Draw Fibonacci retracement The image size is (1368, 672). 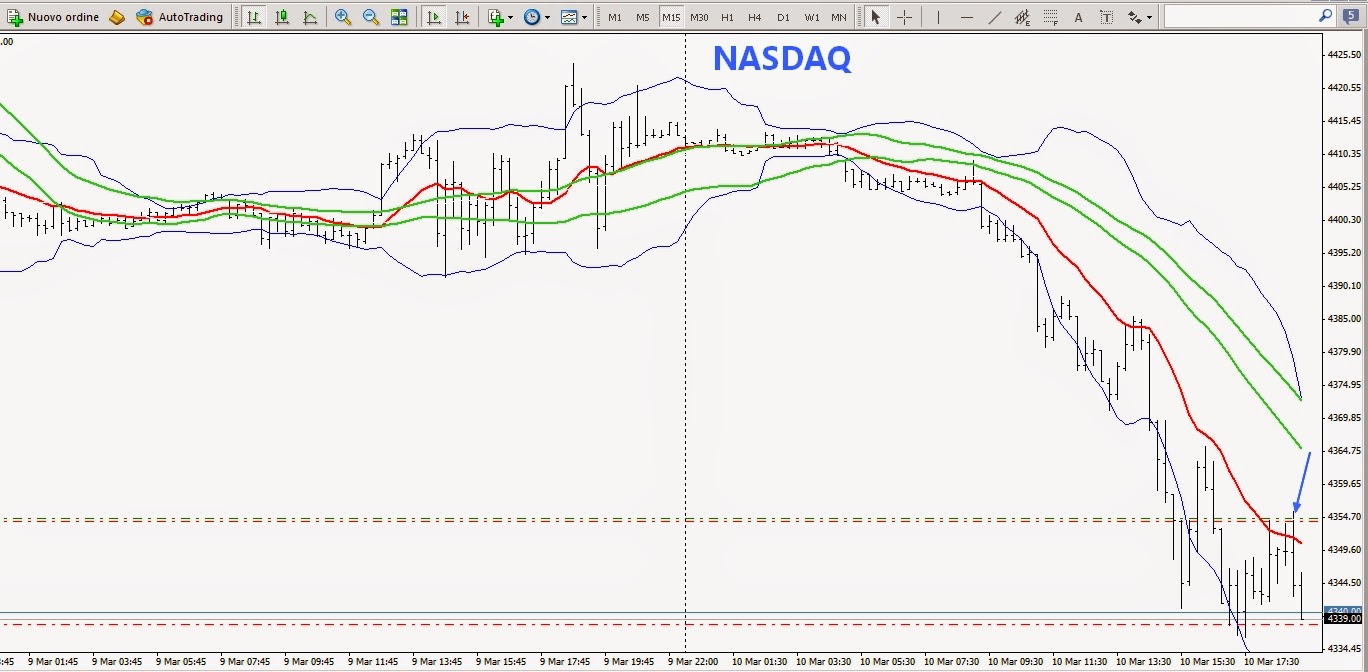point(1050,17)
